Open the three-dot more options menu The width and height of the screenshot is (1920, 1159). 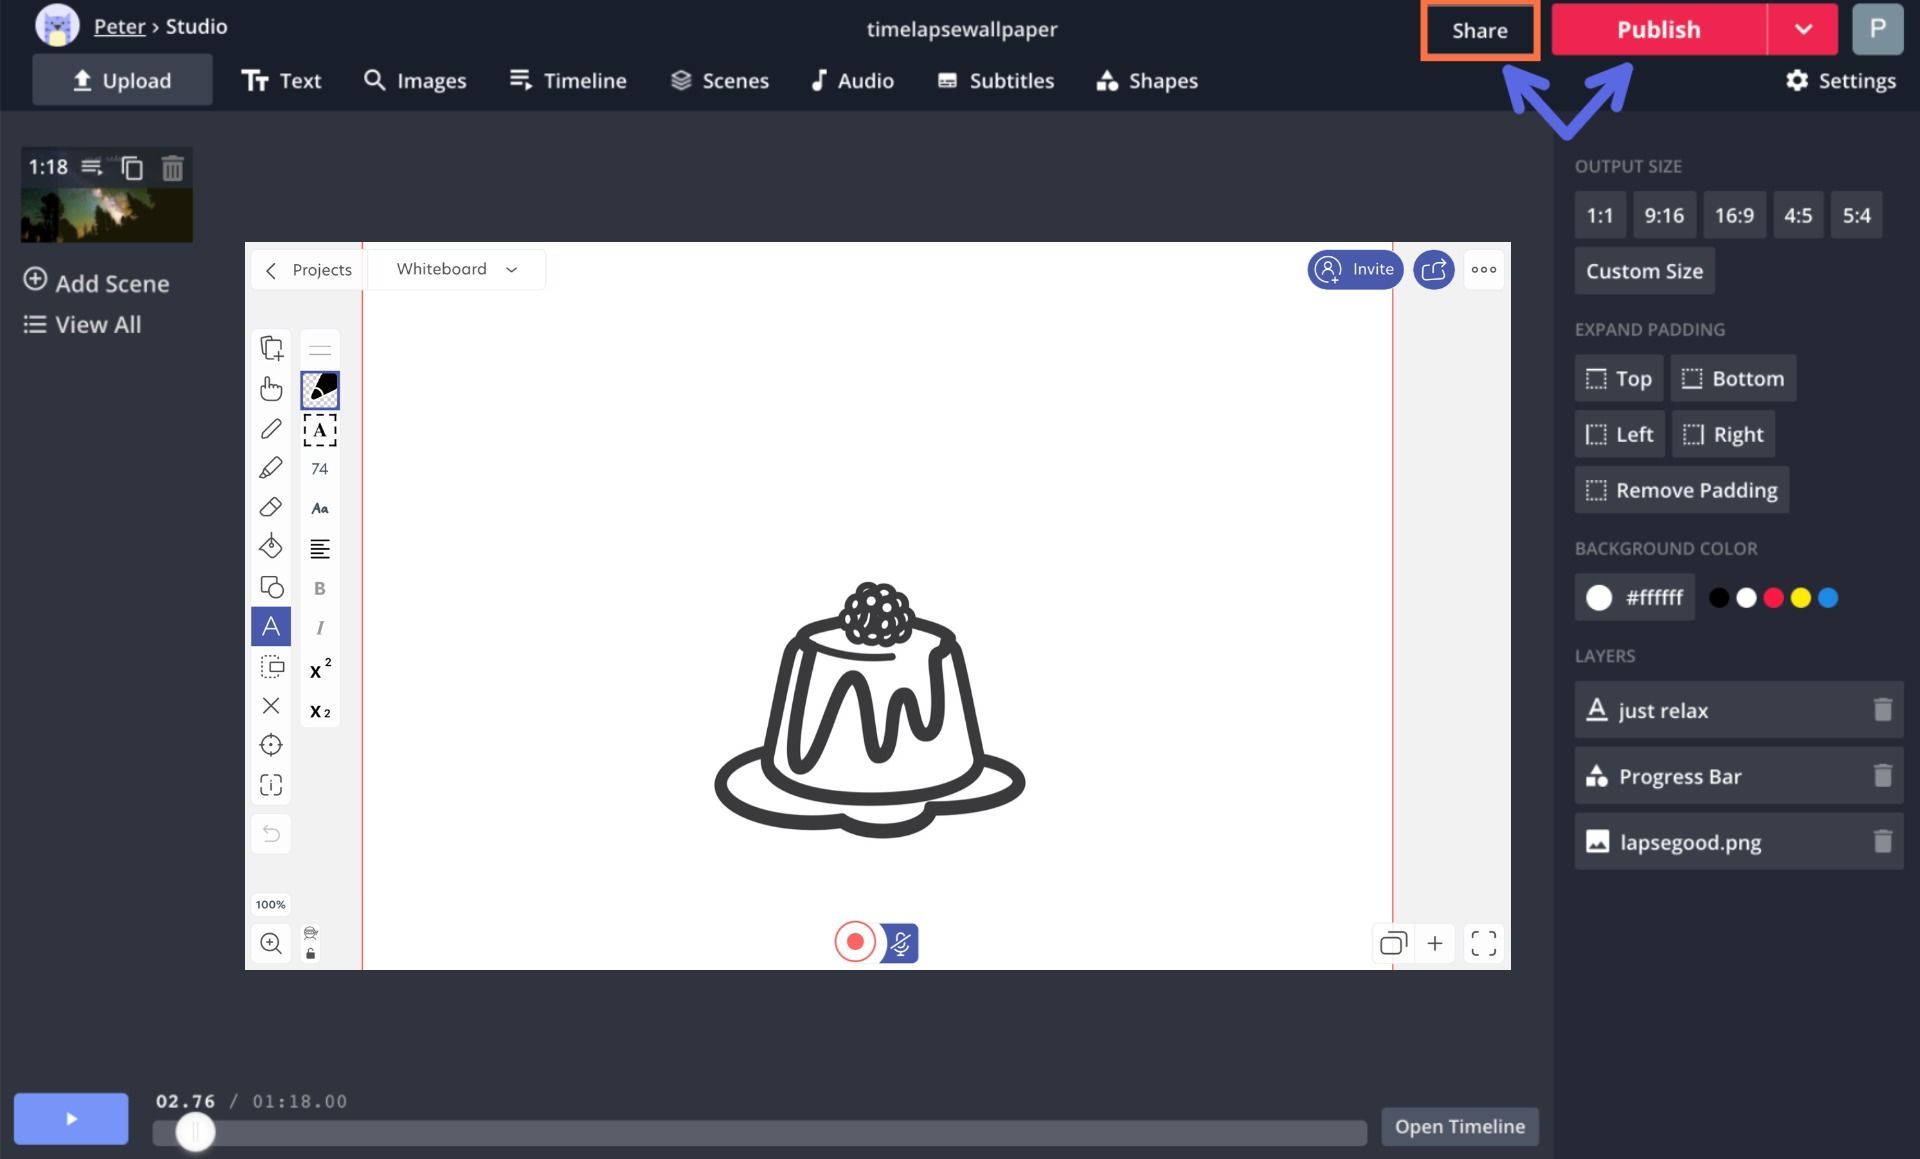(x=1483, y=269)
